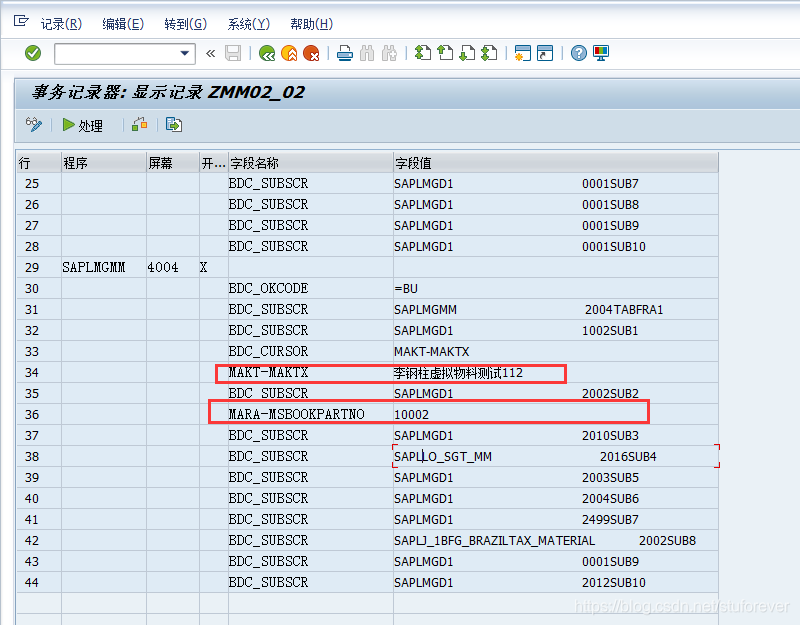Image resolution: width=800 pixels, height=625 pixels.
Task: Click 2012SUB10 value in row 44
Action: click(x=614, y=583)
